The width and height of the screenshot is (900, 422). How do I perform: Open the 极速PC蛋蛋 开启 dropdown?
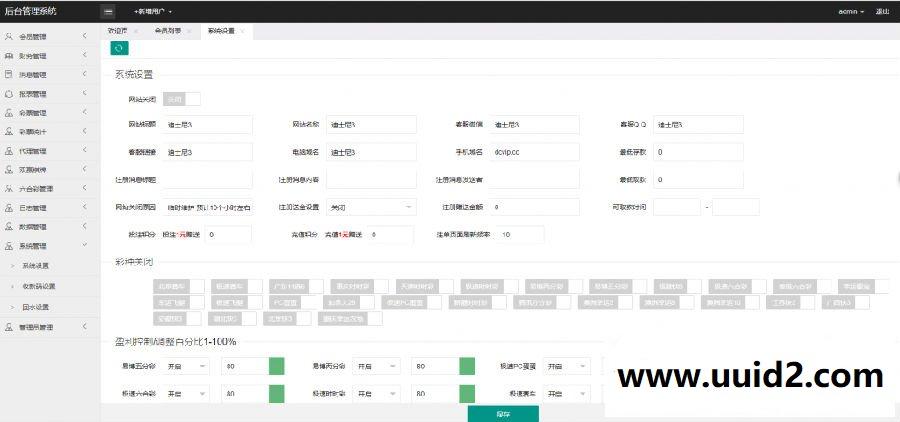[566, 366]
